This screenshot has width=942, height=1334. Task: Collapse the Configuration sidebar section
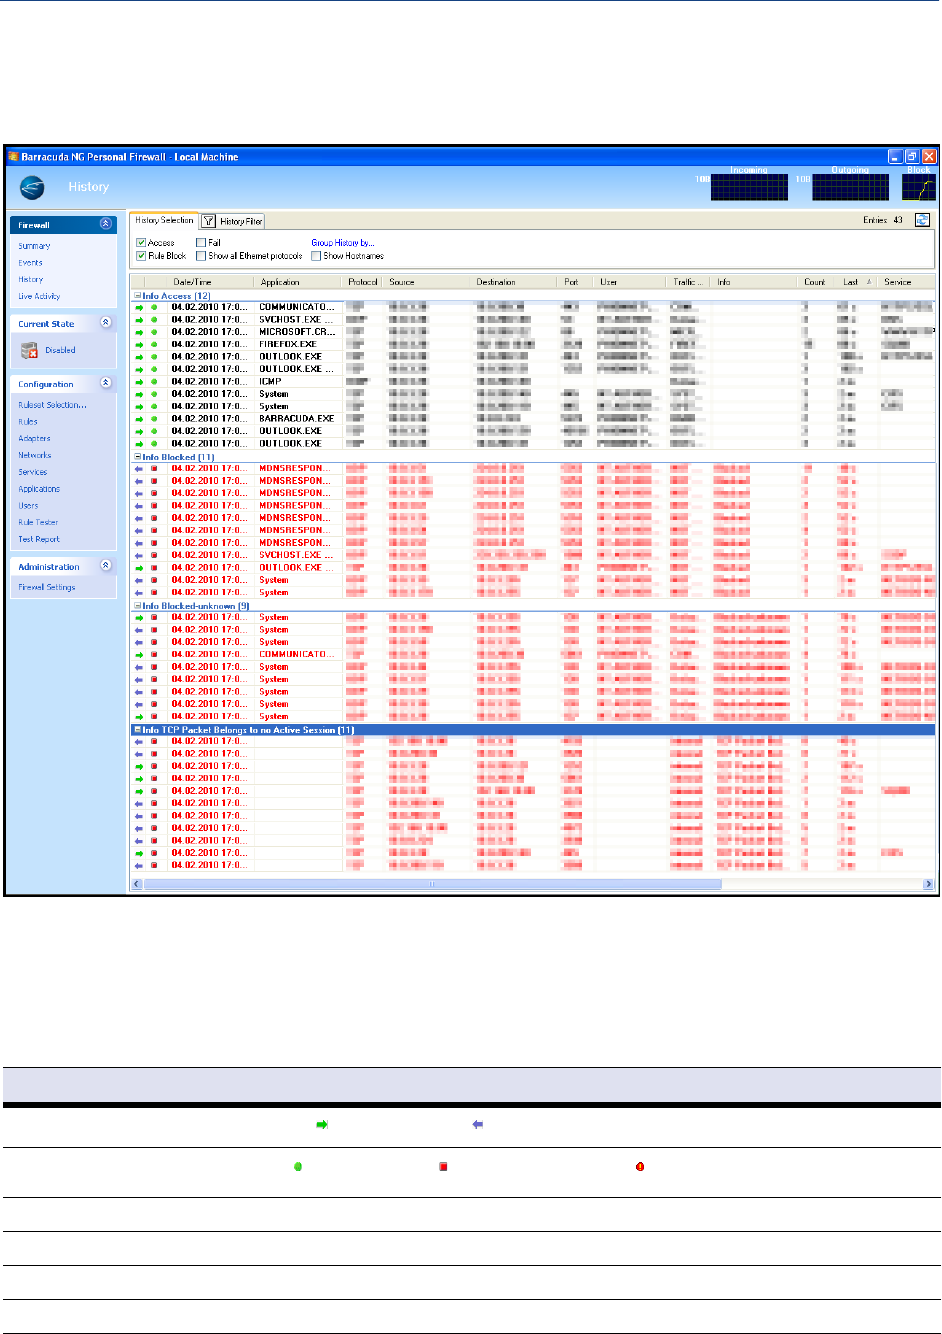(x=107, y=383)
